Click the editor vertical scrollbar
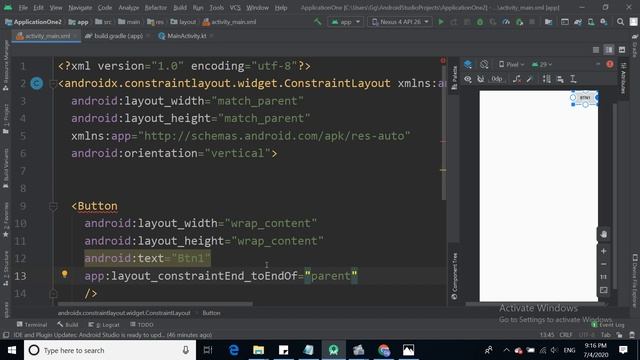 point(443,131)
